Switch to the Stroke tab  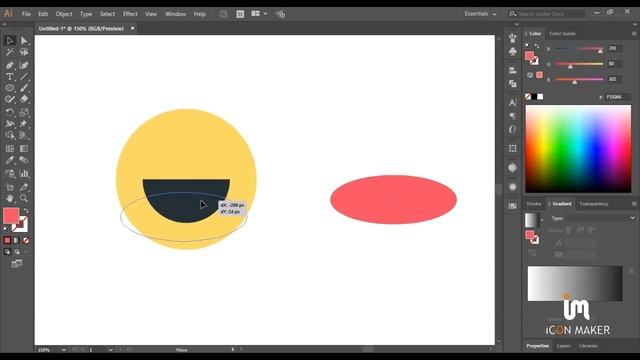pyautogui.click(x=533, y=204)
